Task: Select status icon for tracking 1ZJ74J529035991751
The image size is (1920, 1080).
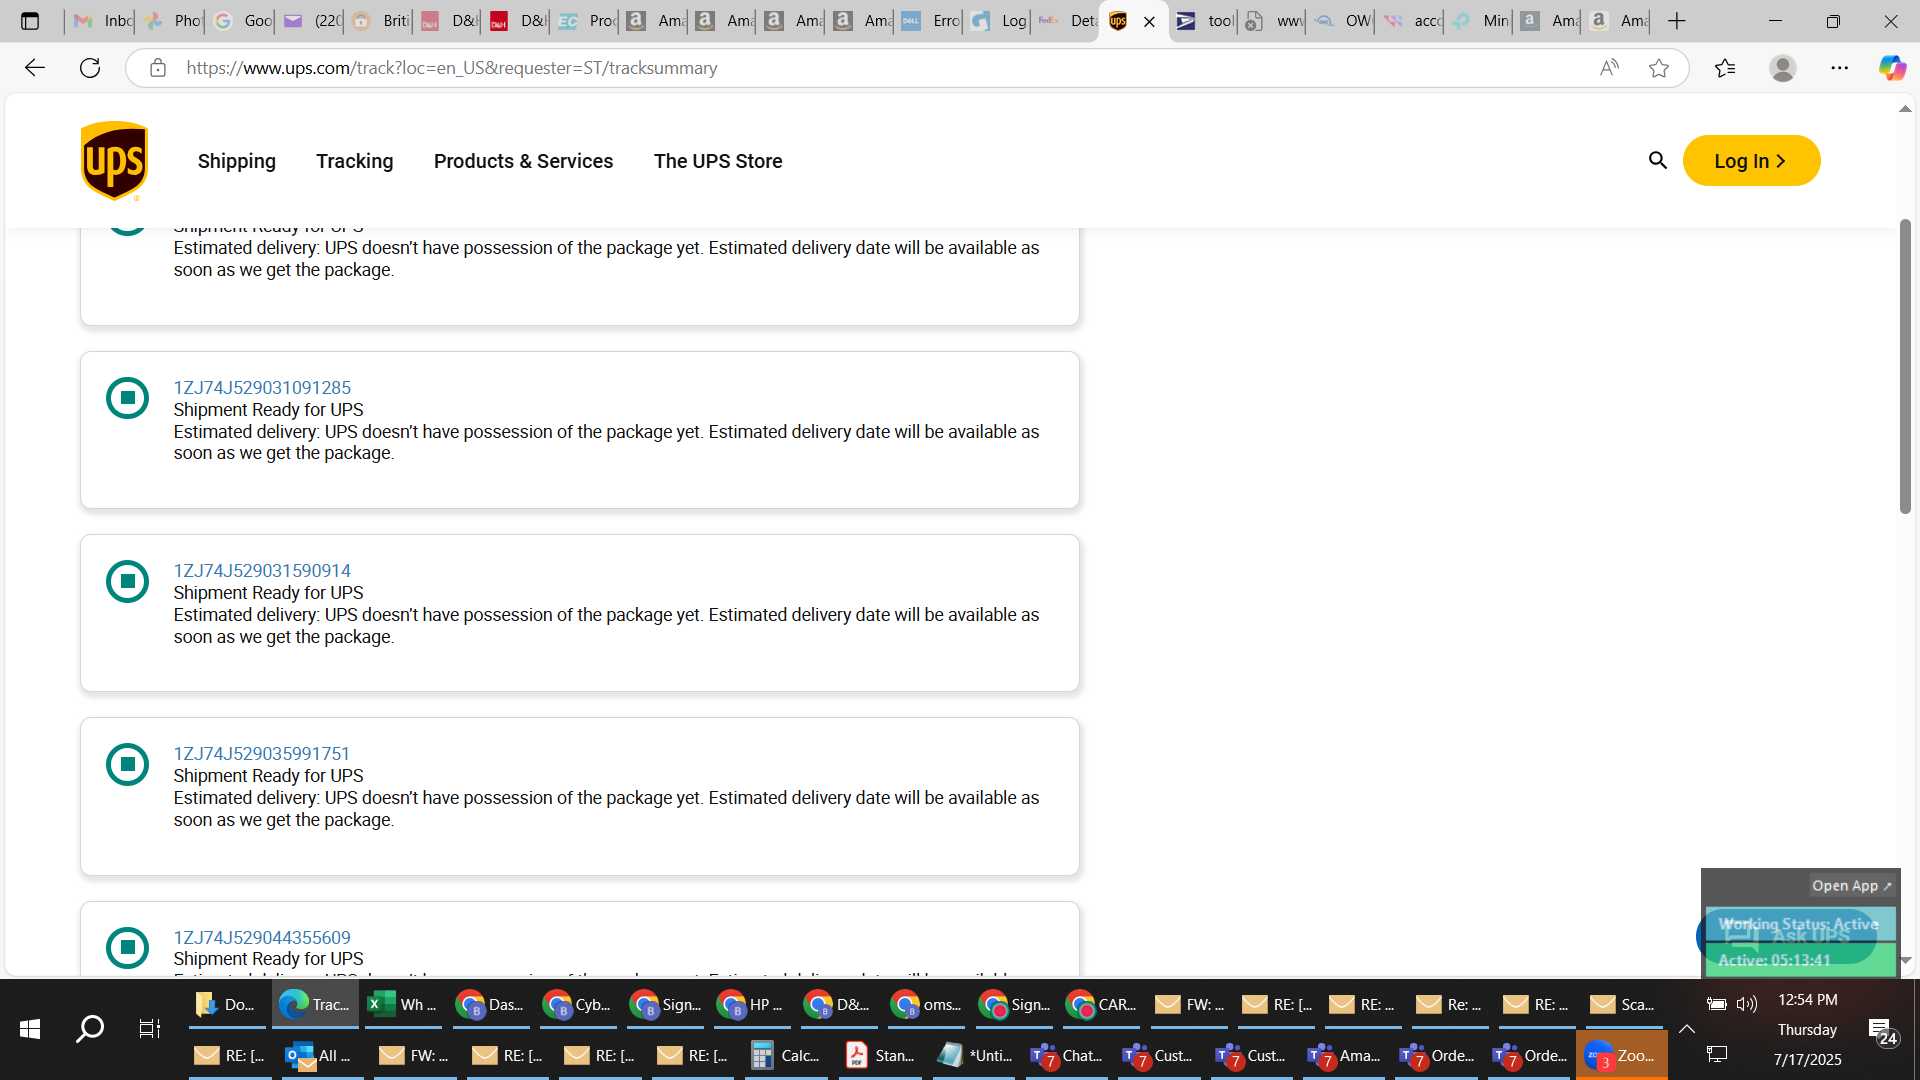Action: tap(127, 764)
